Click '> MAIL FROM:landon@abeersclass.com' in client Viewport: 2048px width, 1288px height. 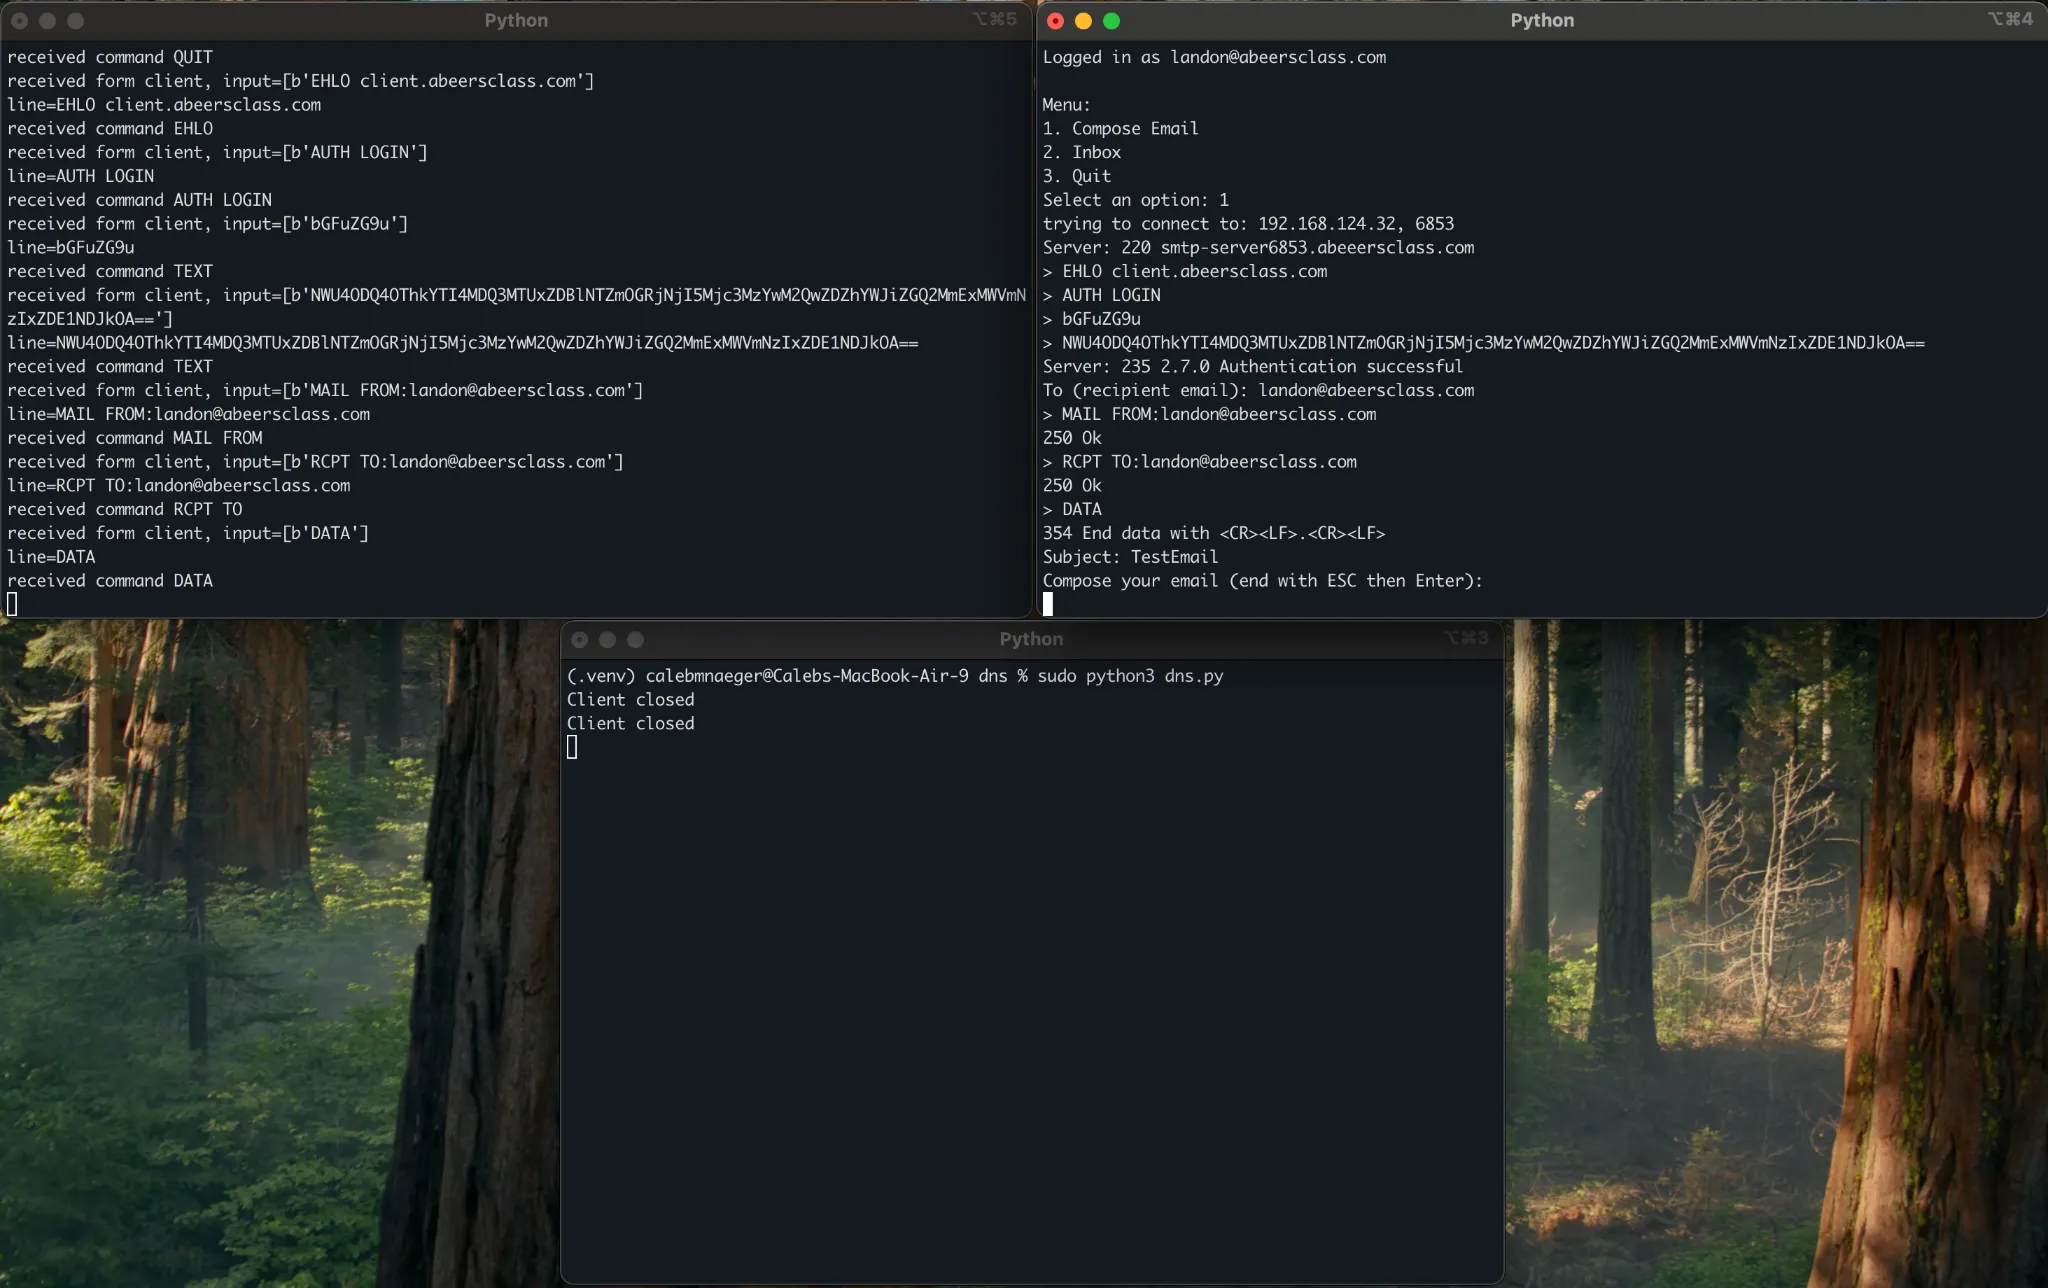pos(1209,414)
